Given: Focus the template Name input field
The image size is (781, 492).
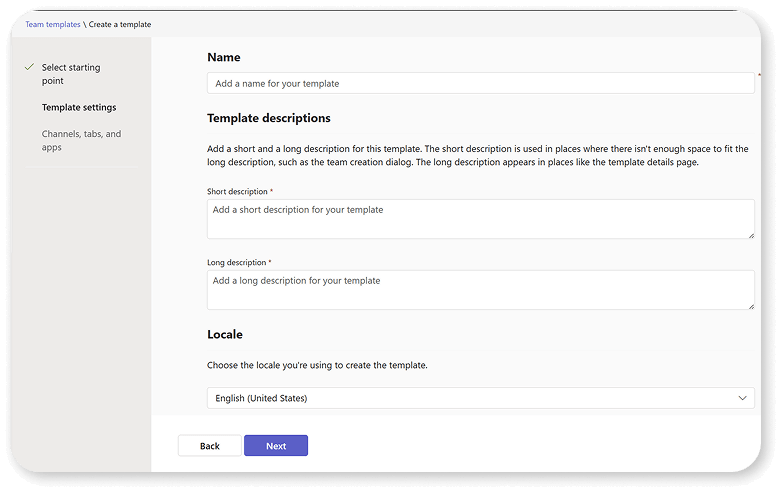Looking at the screenshot, I should [481, 83].
